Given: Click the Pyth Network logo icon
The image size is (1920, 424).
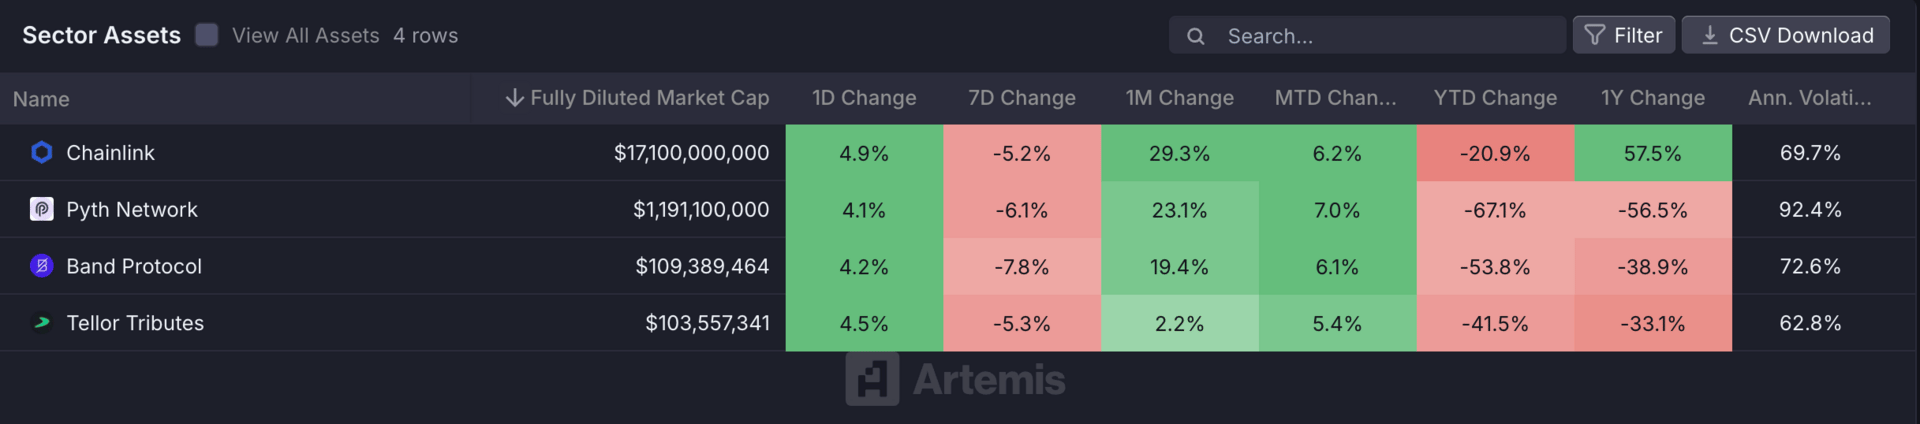Looking at the screenshot, I should [x=41, y=209].
